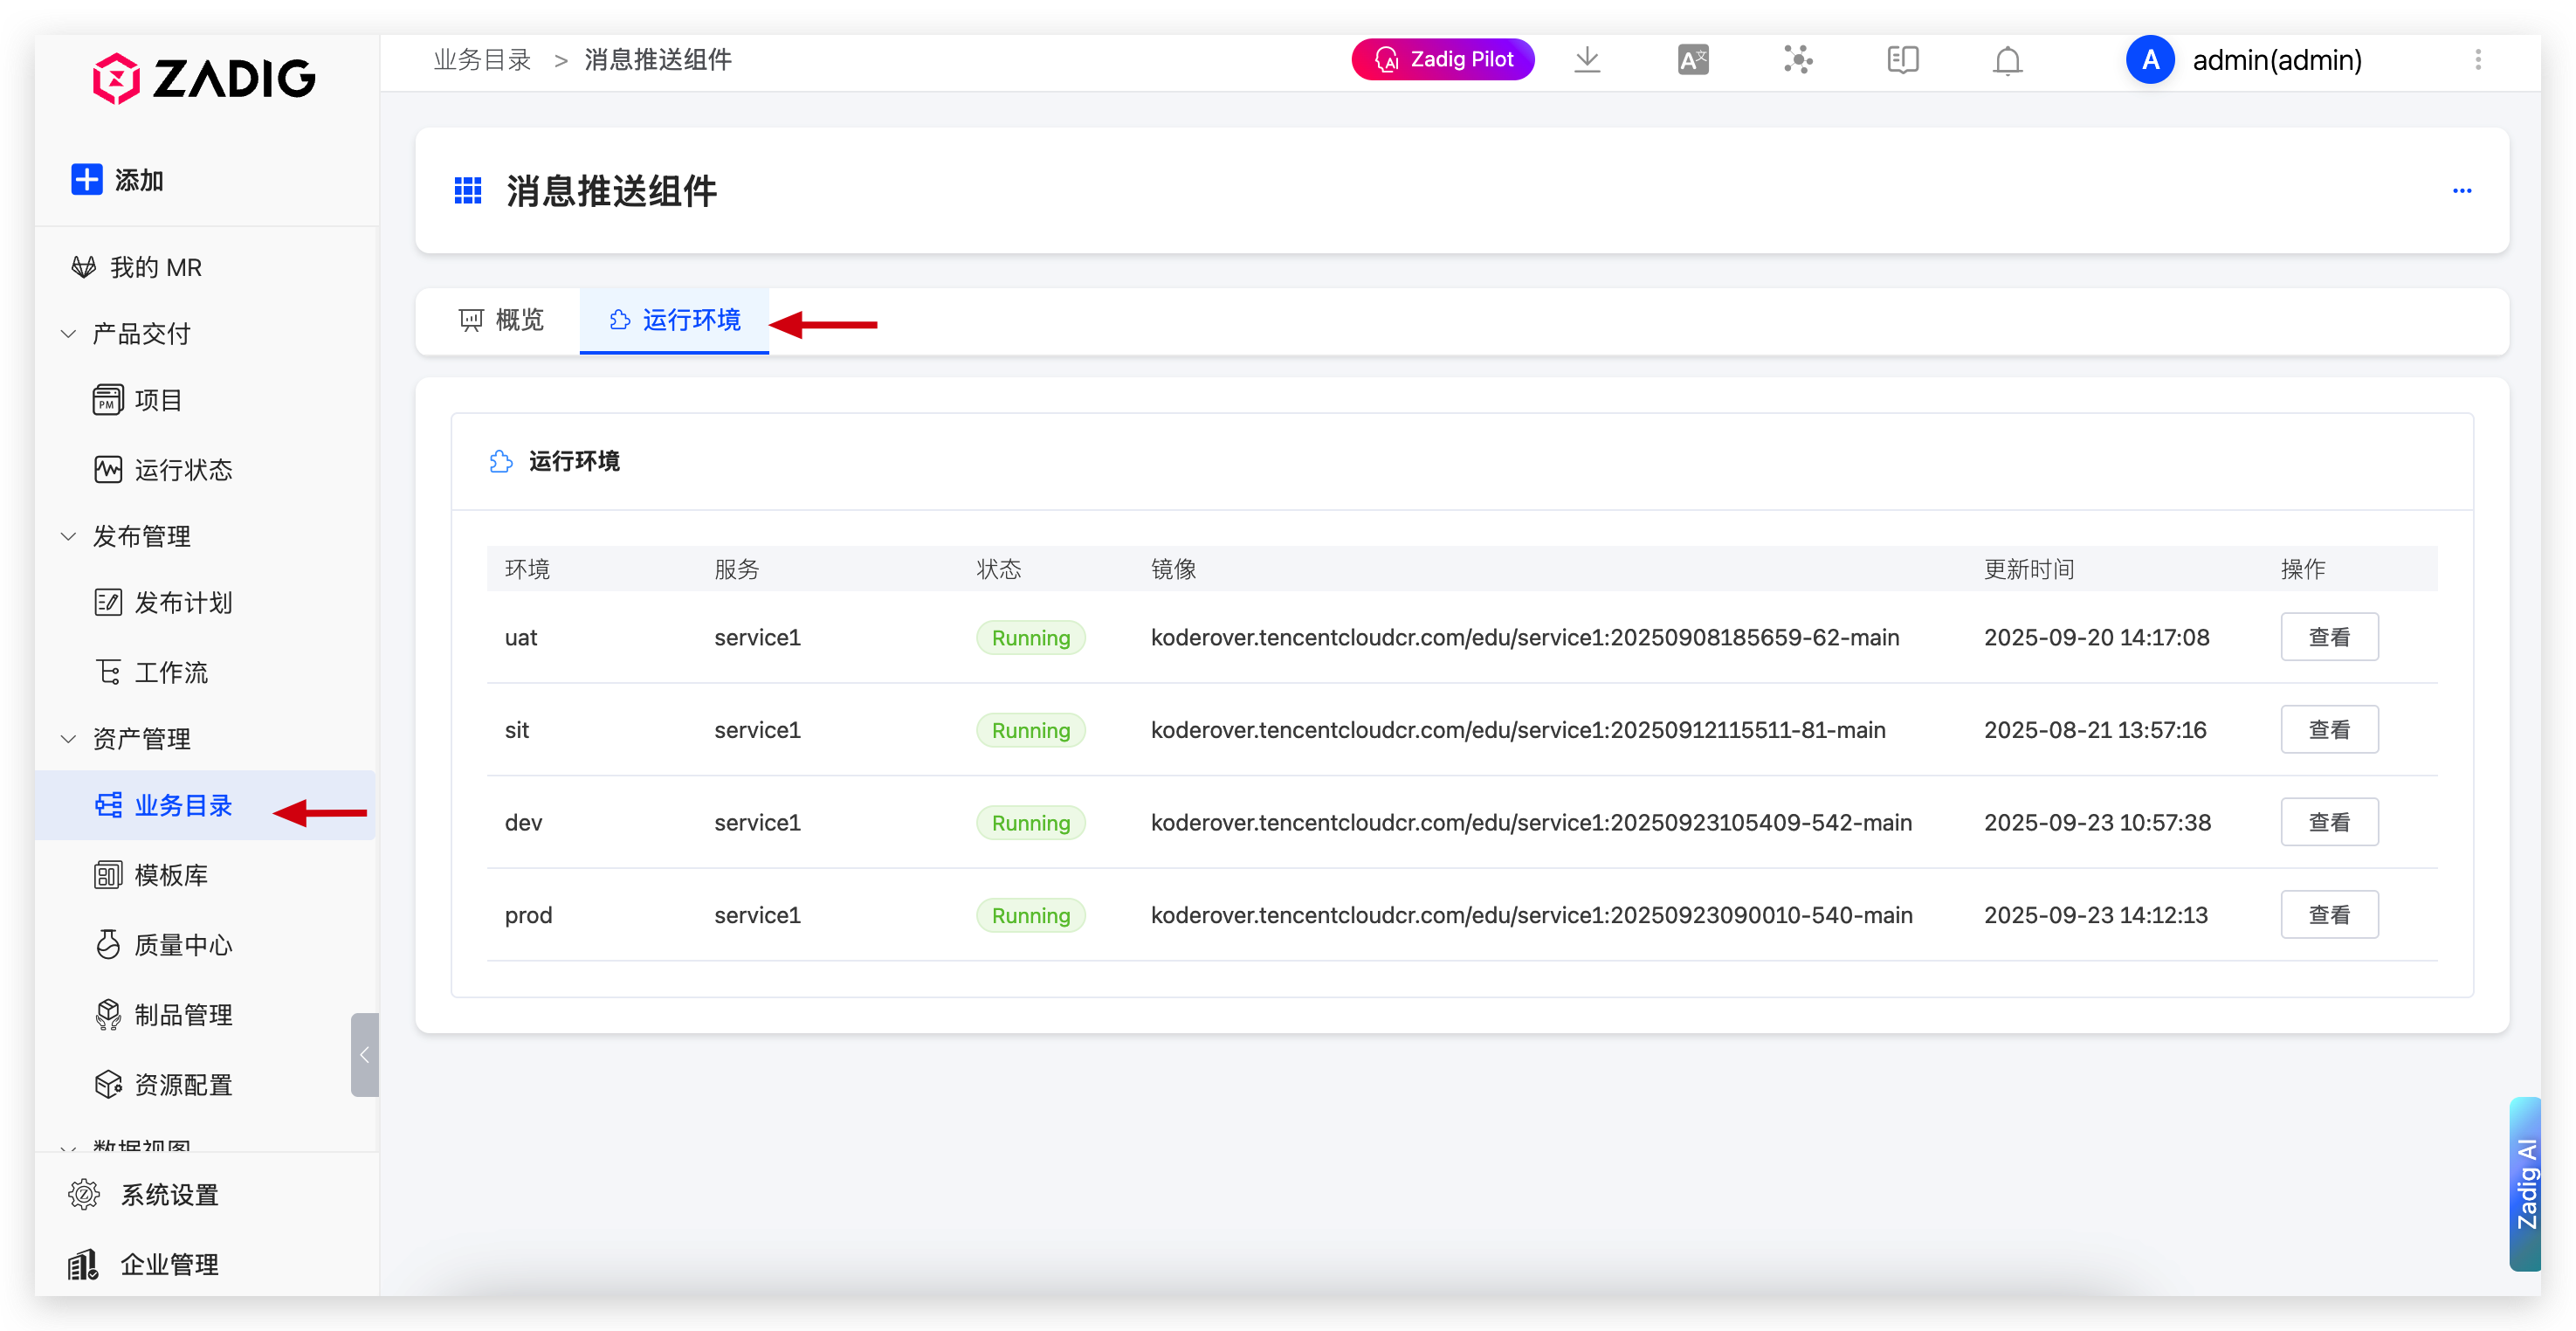Click the admin avatar circle
This screenshot has height=1331, width=2576.
(x=2150, y=60)
